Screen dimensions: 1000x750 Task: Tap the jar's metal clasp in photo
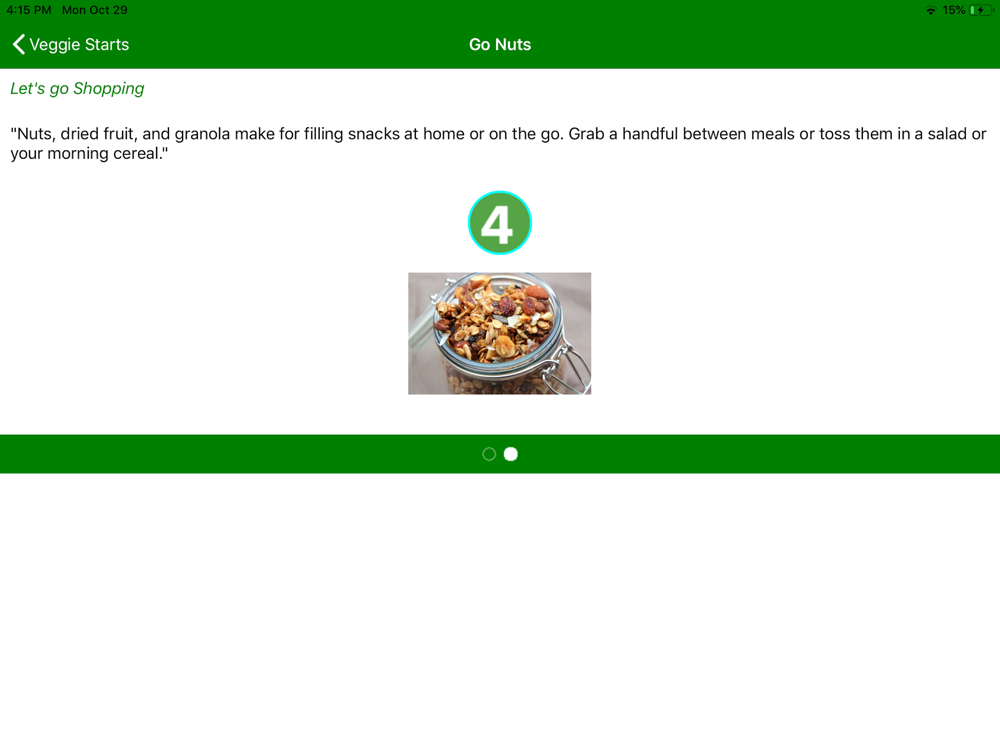568,369
